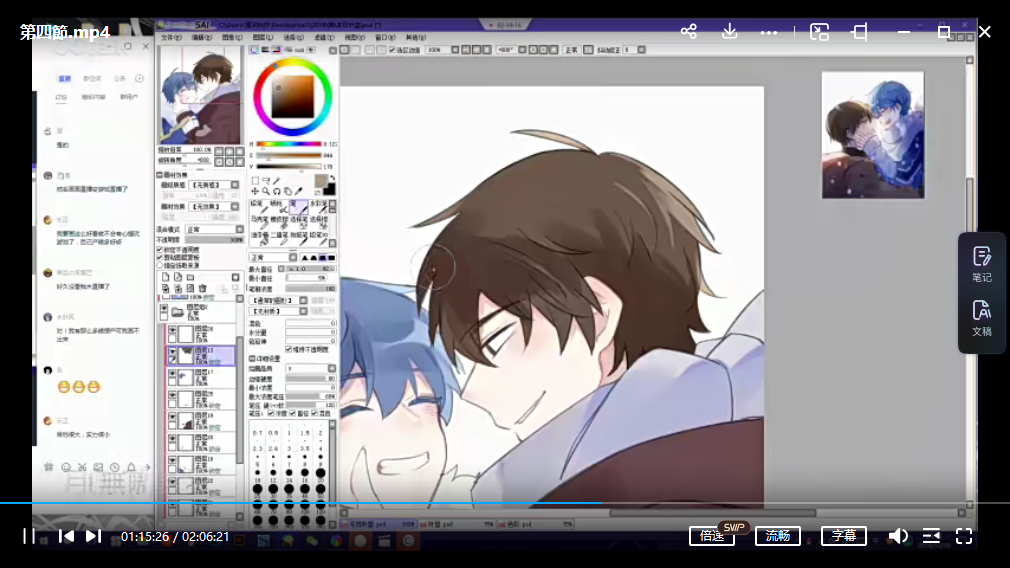The height and width of the screenshot is (568, 1010).
Task: Select the 铅笔 pencil brush
Action: point(259,207)
